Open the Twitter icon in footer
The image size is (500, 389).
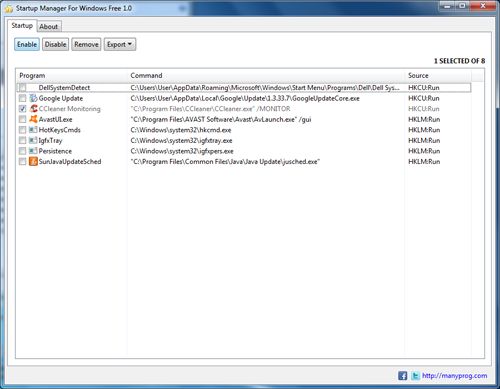415,376
